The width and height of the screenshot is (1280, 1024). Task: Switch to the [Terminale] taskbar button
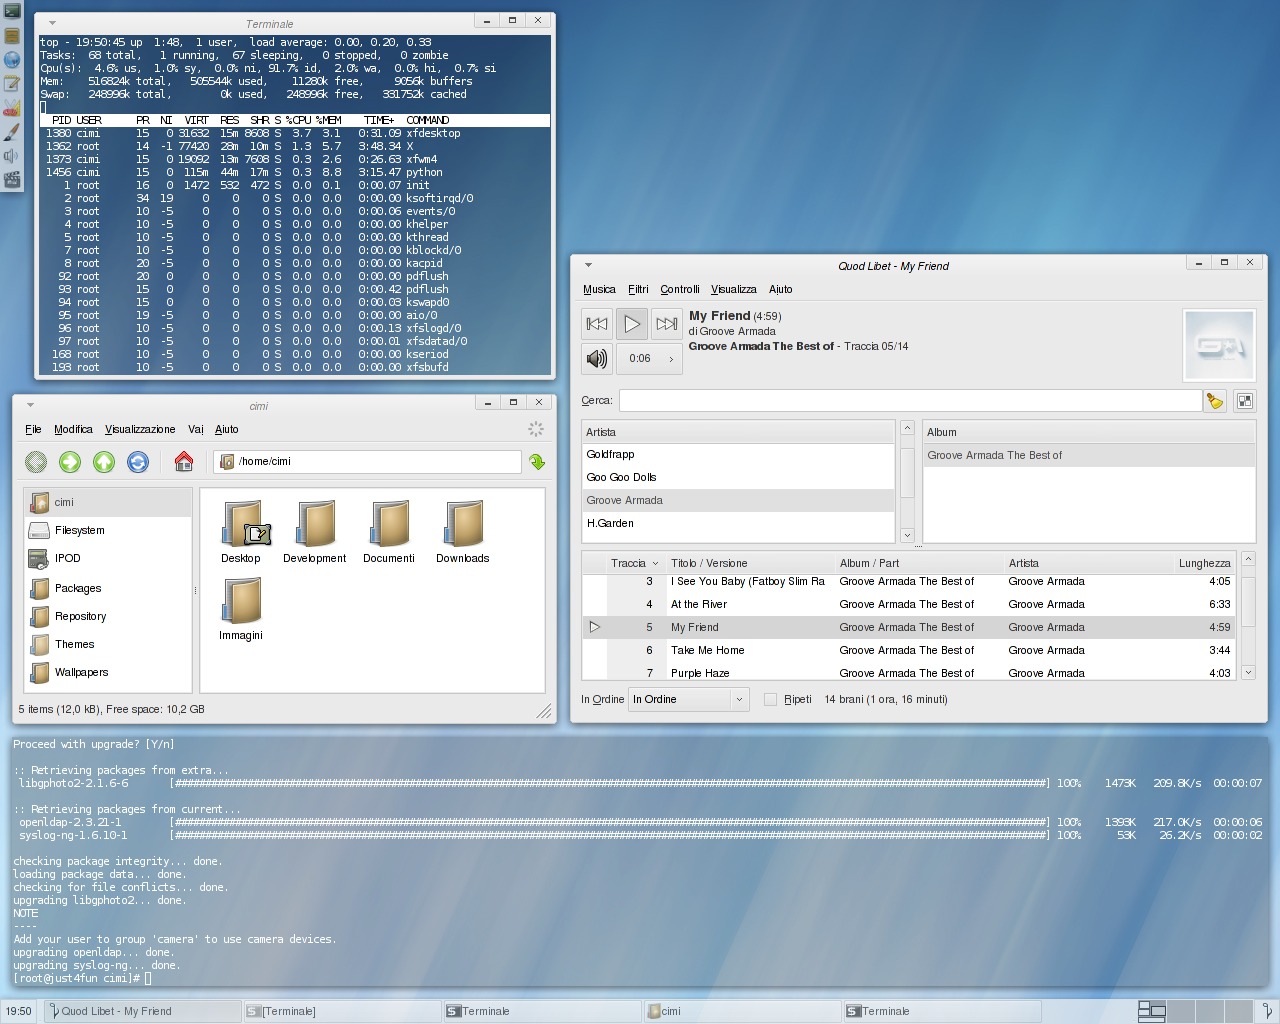342,1011
